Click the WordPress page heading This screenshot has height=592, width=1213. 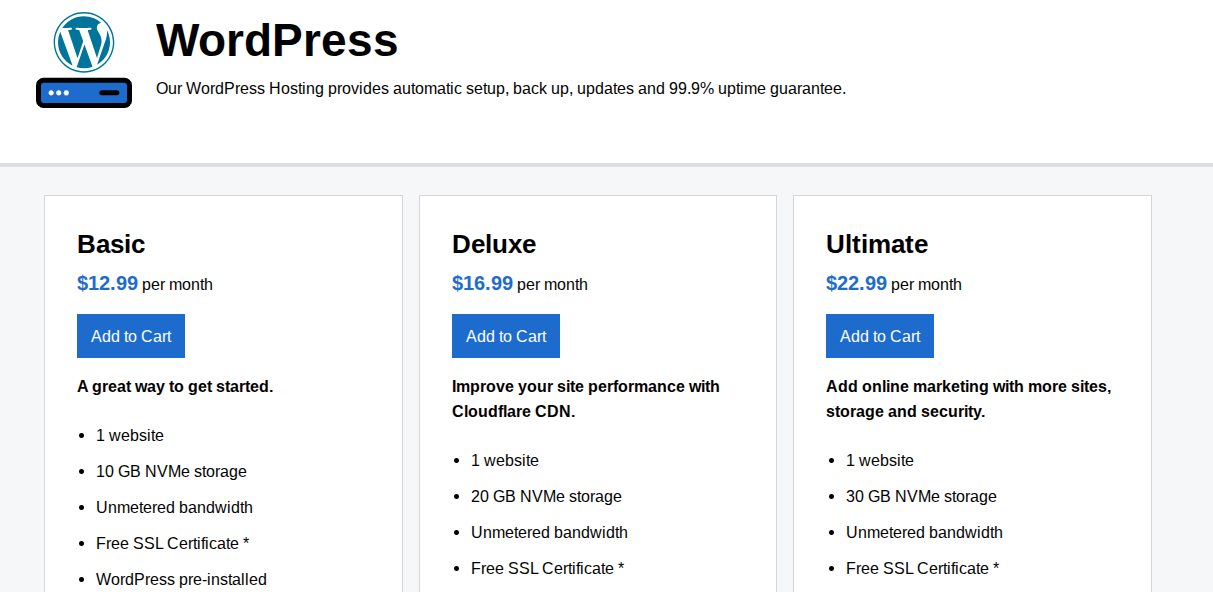tap(277, 41)
